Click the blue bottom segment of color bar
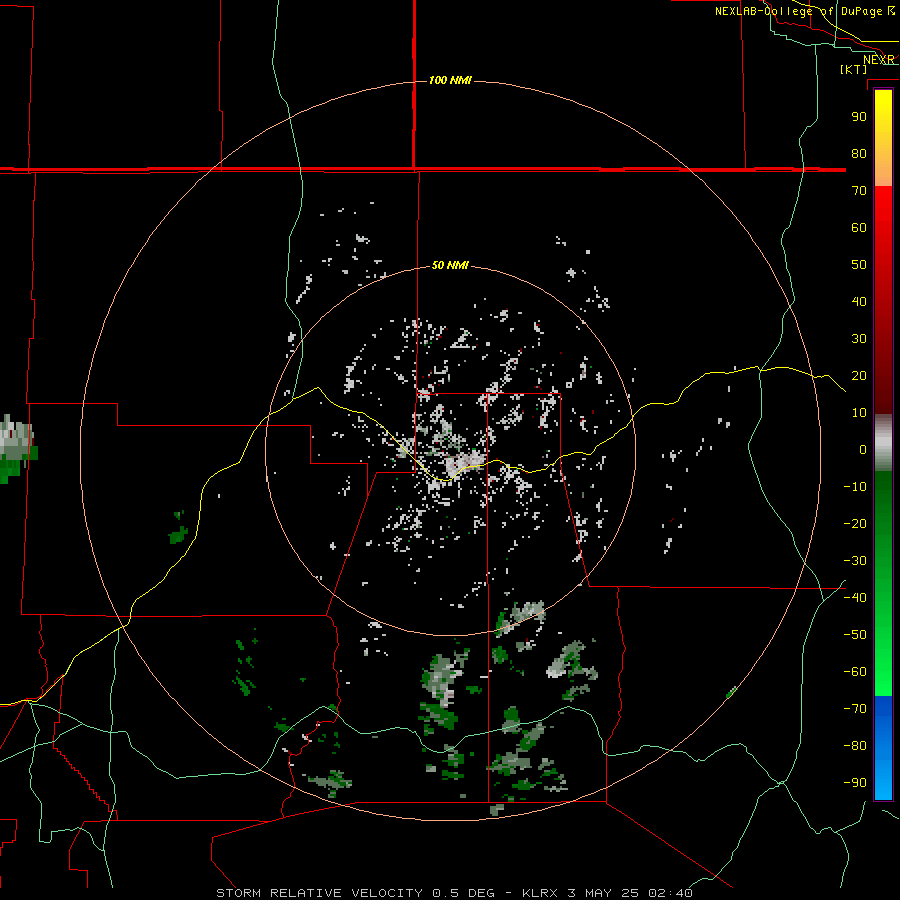Screen dimensions: 900x900 point(883,748)
